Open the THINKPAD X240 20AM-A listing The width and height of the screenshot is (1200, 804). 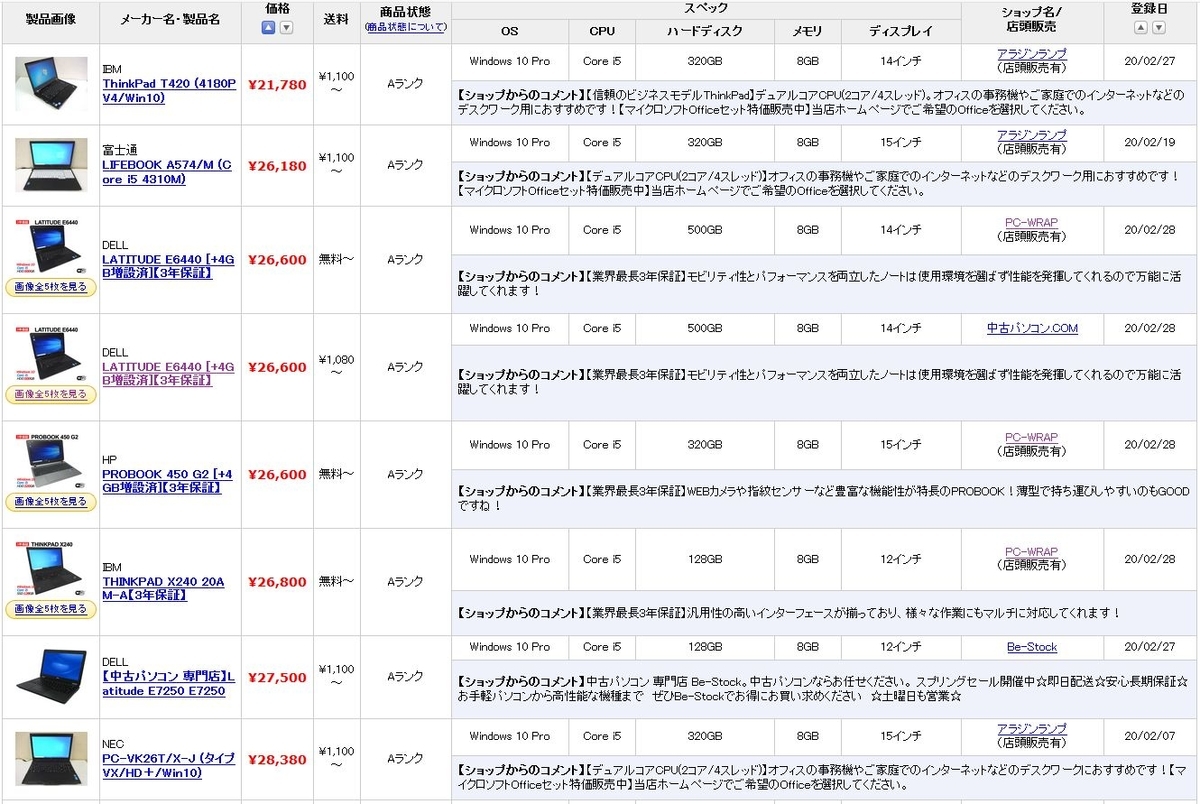click(x=166, y=588)
